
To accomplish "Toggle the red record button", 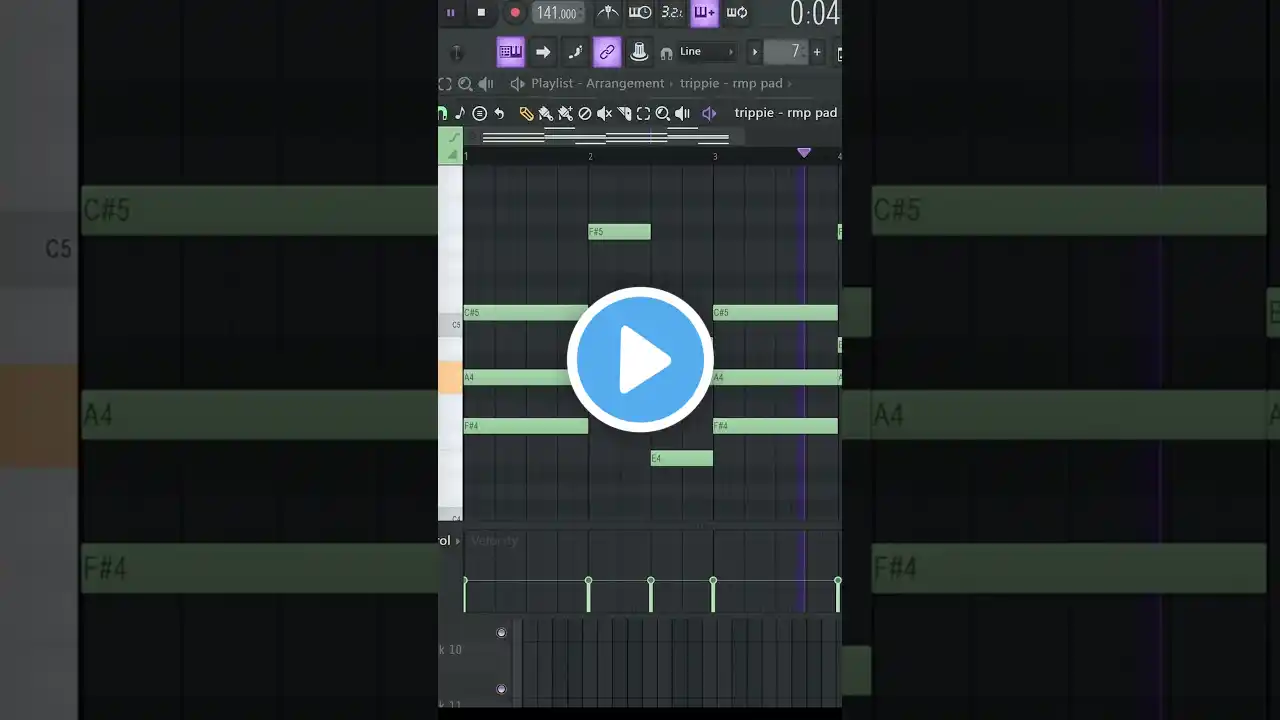I will pos(515,13).
